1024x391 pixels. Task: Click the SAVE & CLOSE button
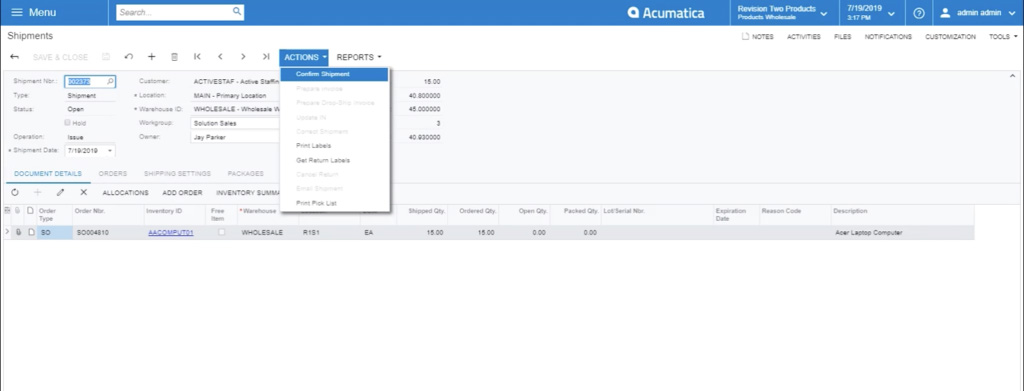click(x=60, y=57)
